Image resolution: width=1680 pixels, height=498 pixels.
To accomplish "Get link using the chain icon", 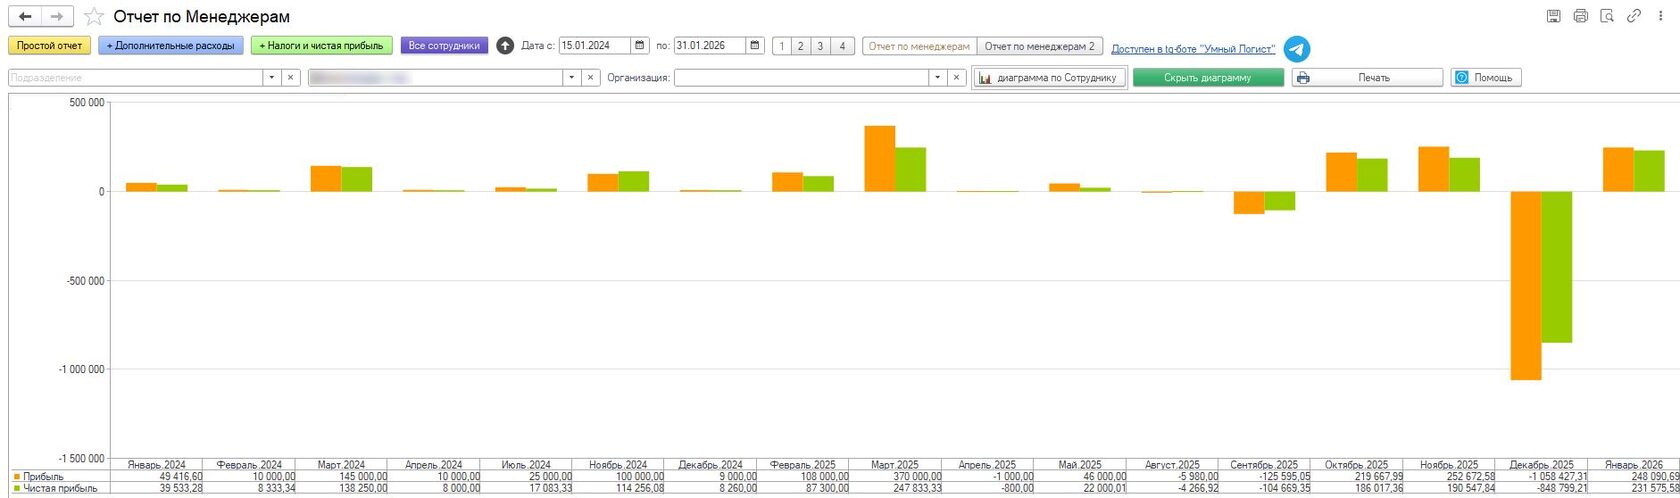I will point(1634,16).
